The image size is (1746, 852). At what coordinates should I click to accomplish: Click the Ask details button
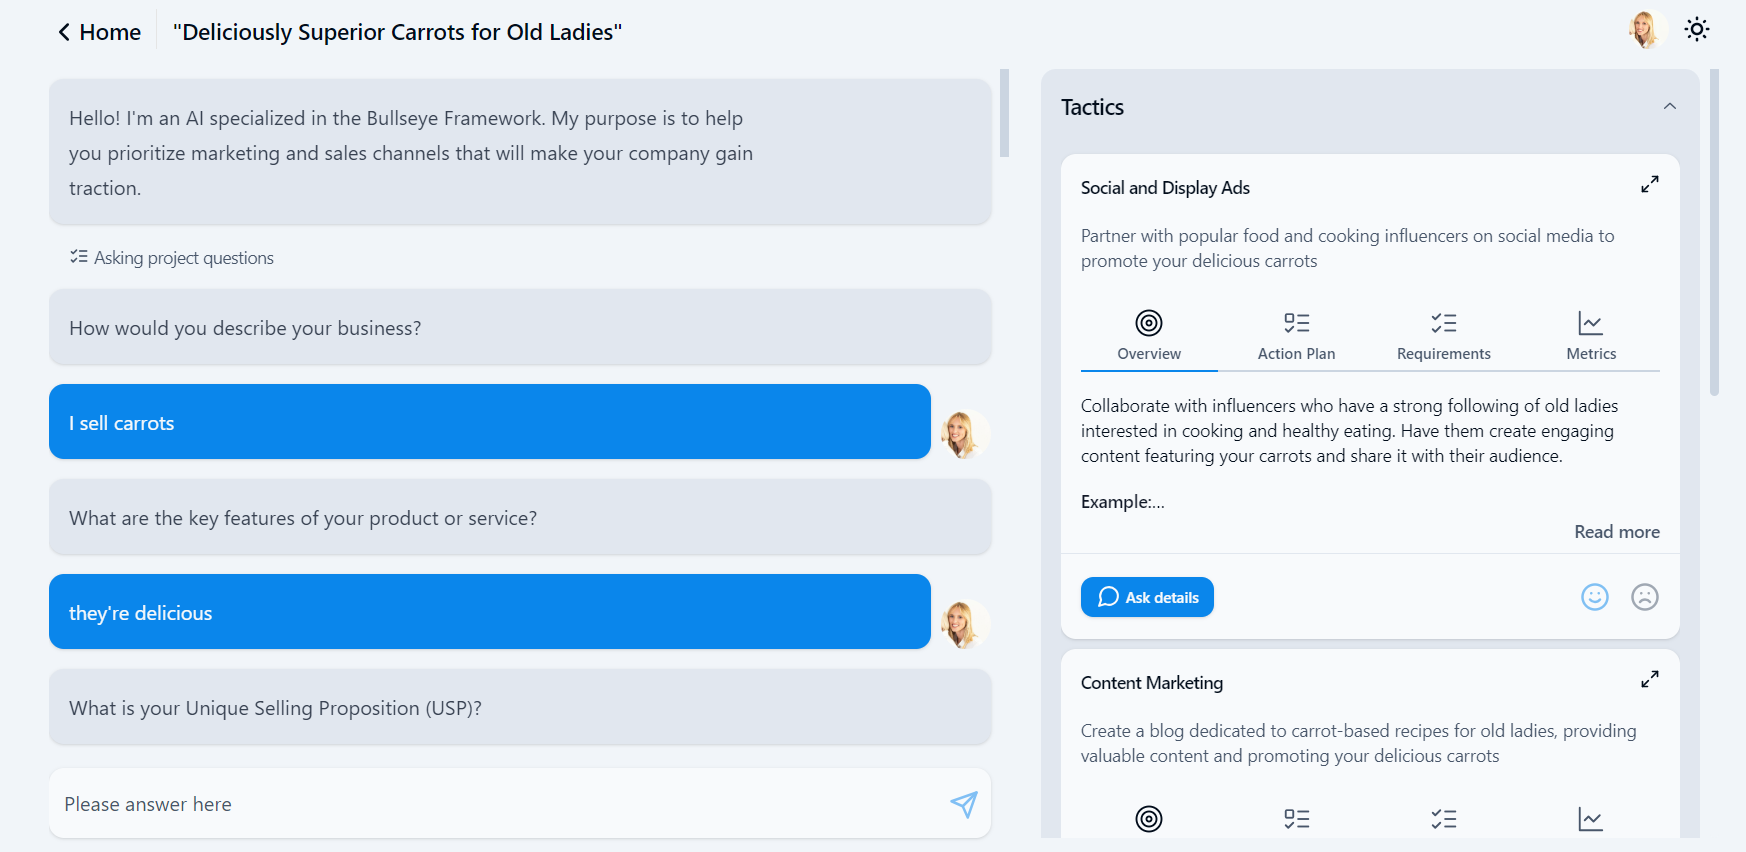pyautogui.click(x=1147, y=597)
